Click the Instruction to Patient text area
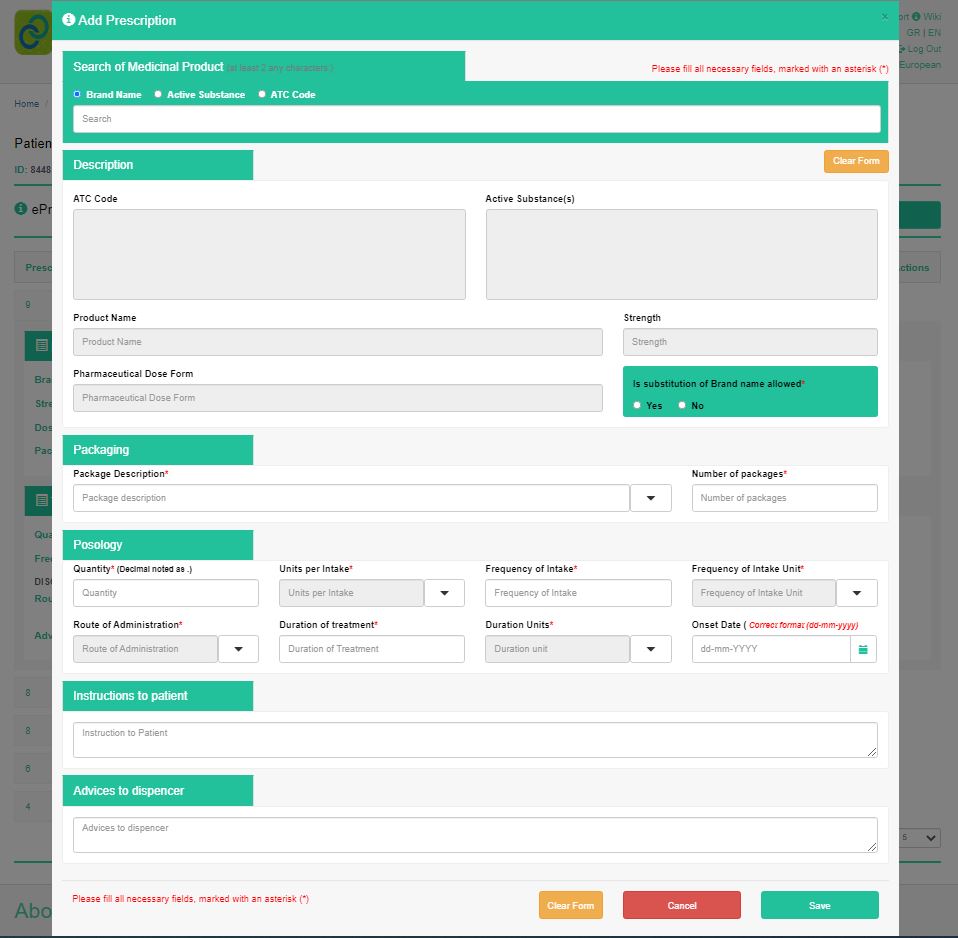The height and width of the screenshot is (938, 958). [x=474, y=740]
